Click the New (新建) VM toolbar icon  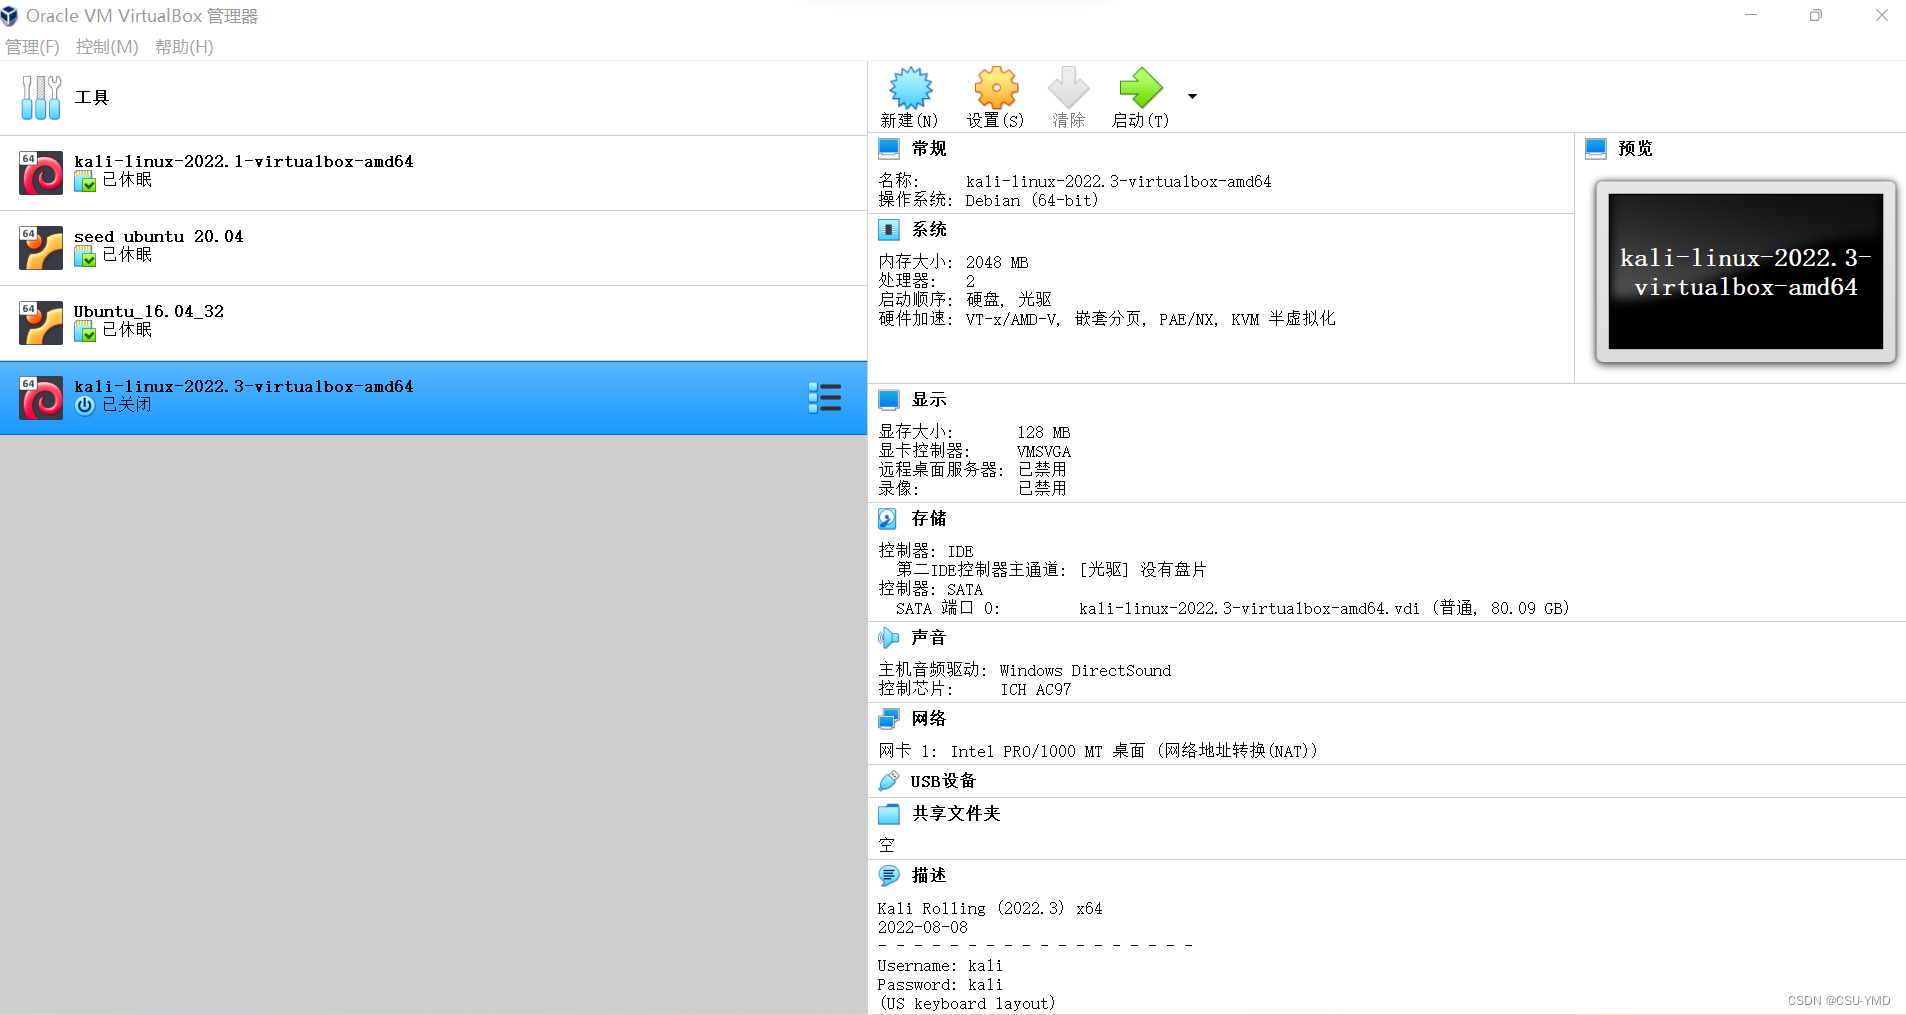pos(910,88)
